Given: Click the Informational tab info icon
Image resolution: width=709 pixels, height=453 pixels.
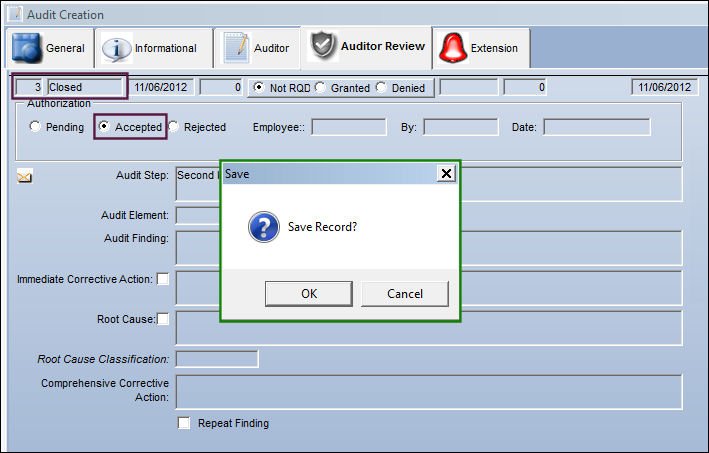Looking at the screenshot, I should pos(117,48).
